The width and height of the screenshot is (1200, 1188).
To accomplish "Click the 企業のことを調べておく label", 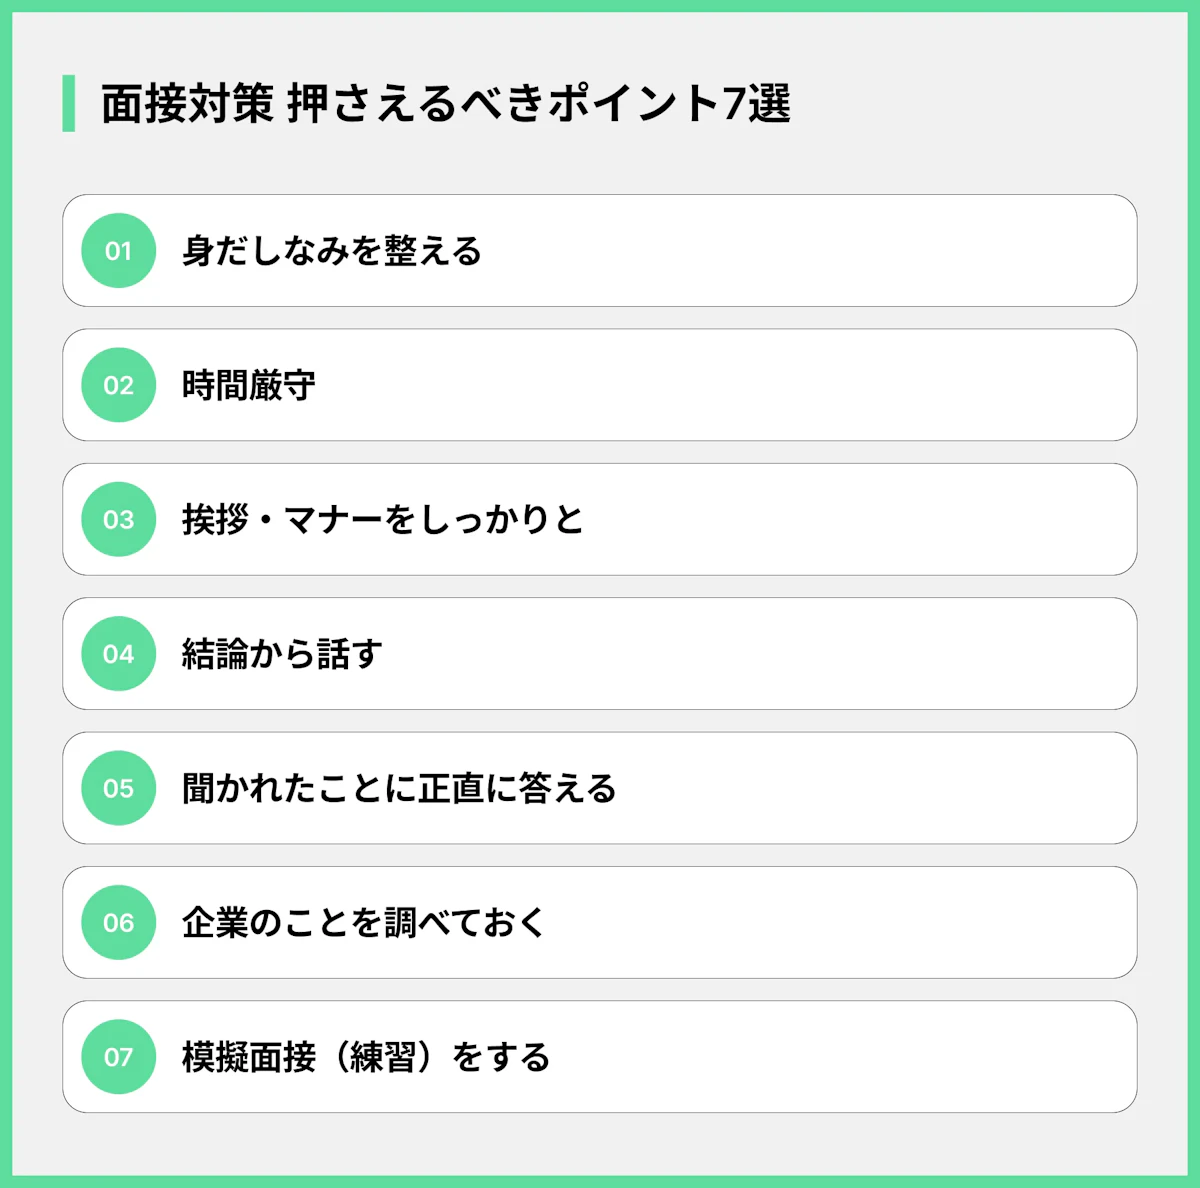I will tap(364, 923).
